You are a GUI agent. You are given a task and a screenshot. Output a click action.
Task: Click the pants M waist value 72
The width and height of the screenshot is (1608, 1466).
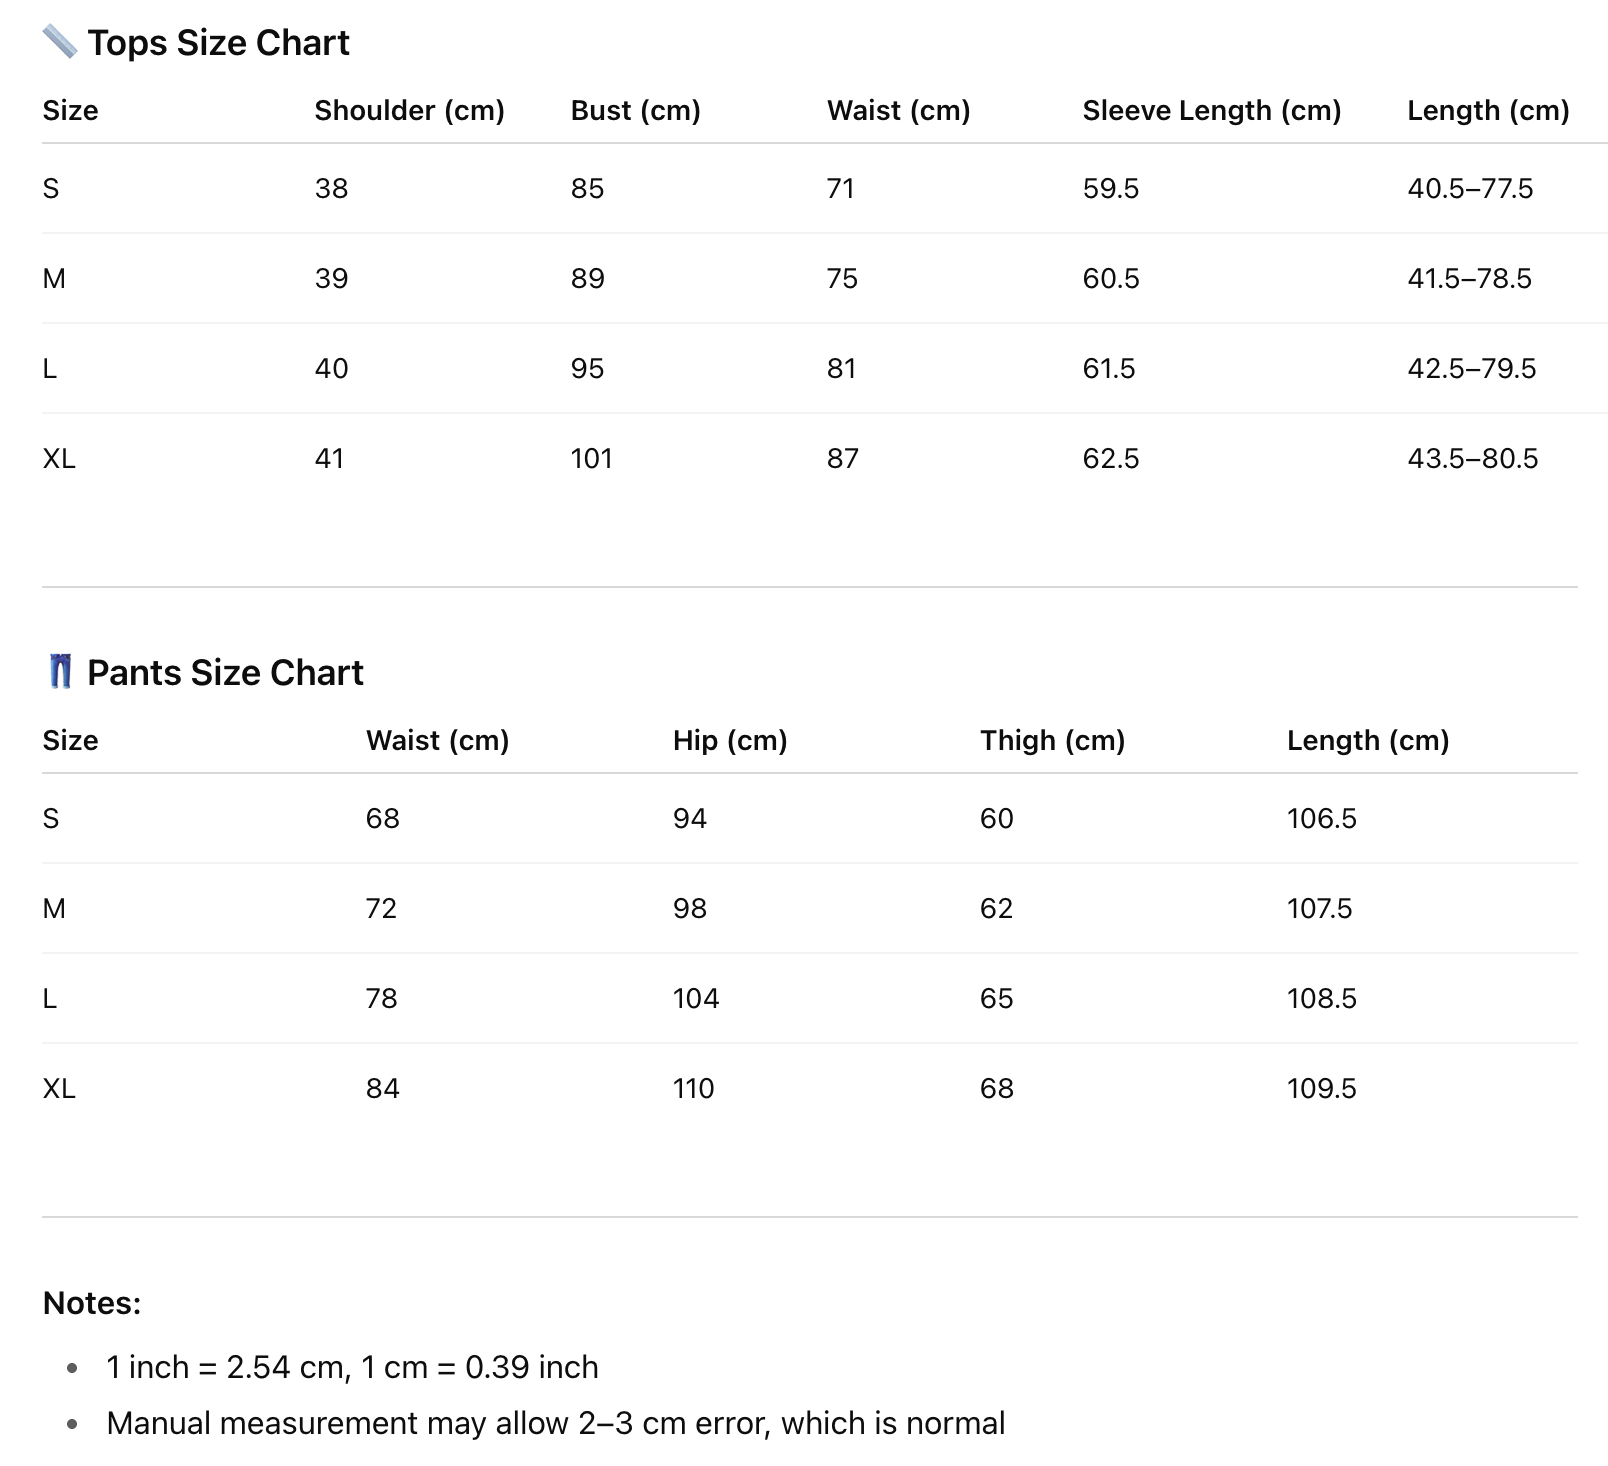(381, 908)
